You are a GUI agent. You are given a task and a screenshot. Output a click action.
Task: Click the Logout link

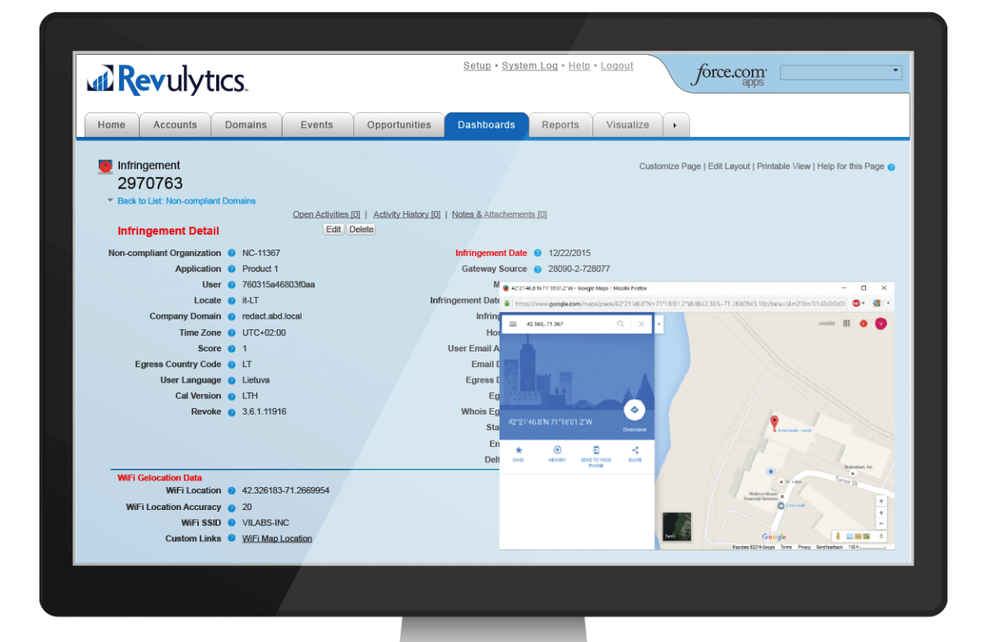(x=617, y=66)
